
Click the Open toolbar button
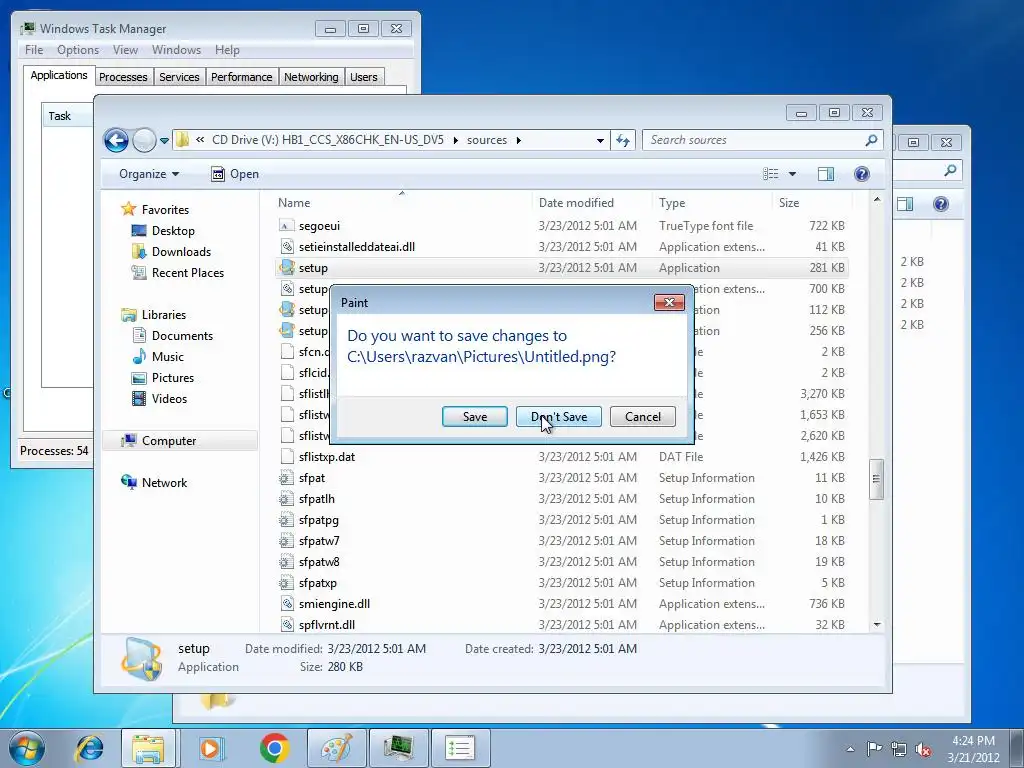235,174
